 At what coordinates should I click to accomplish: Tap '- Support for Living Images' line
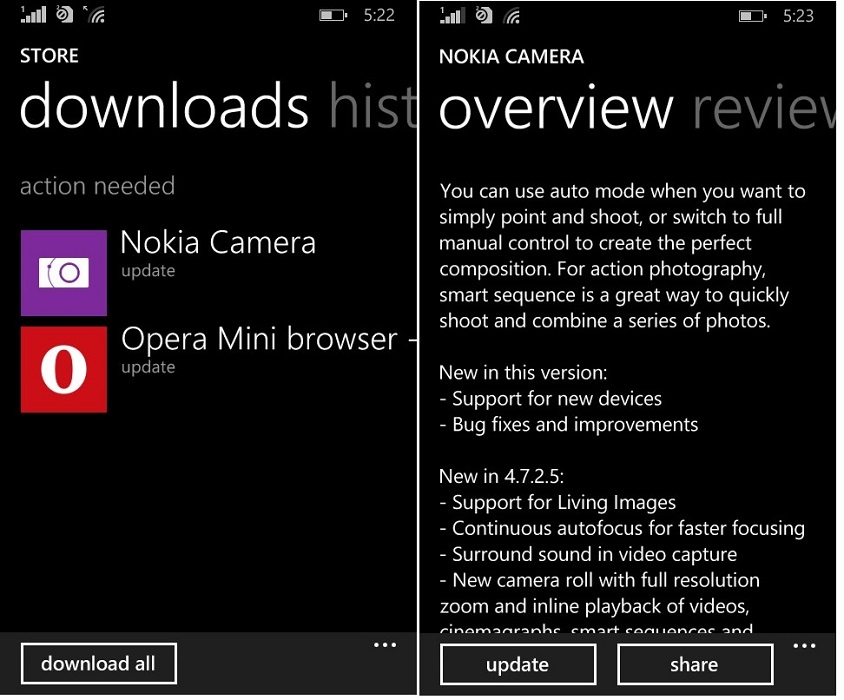click(x=558, y=502)
